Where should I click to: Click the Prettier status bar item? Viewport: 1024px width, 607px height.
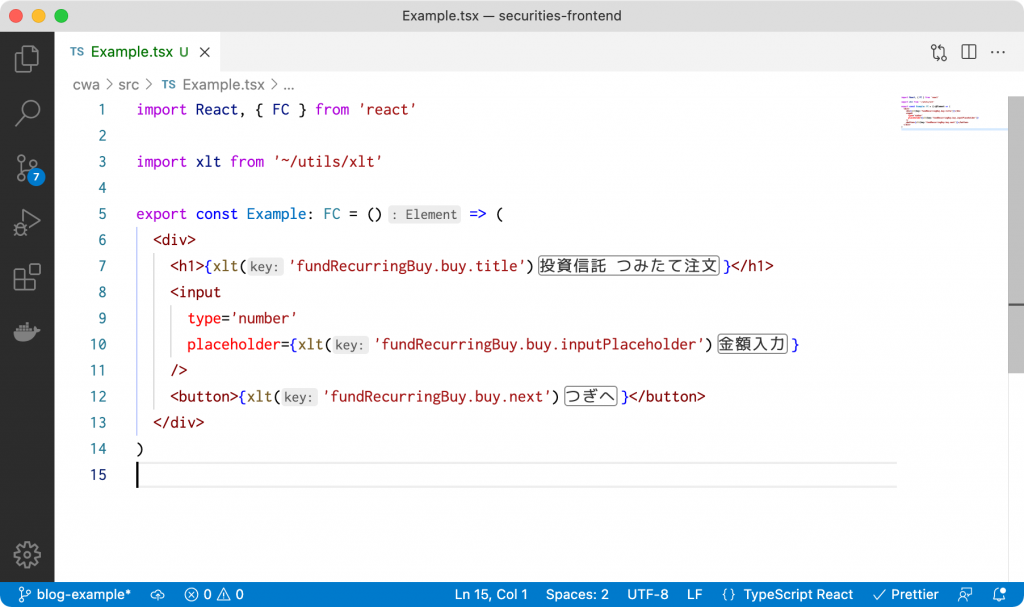point(906,595)
